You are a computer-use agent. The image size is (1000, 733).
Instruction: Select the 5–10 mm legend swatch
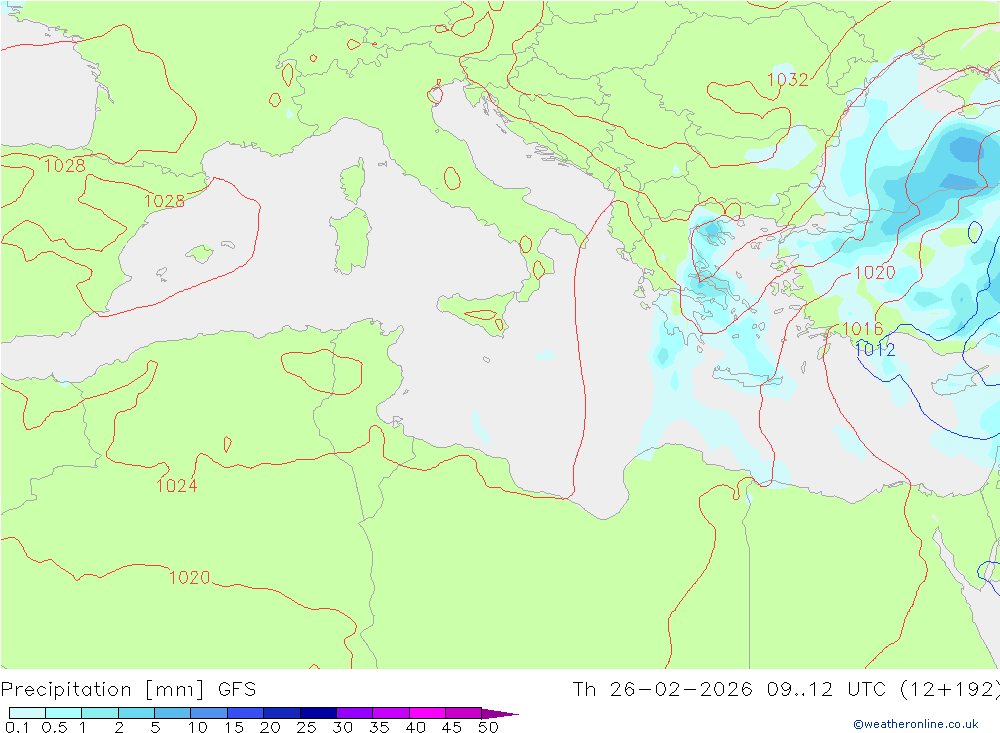tap(172, 713)
